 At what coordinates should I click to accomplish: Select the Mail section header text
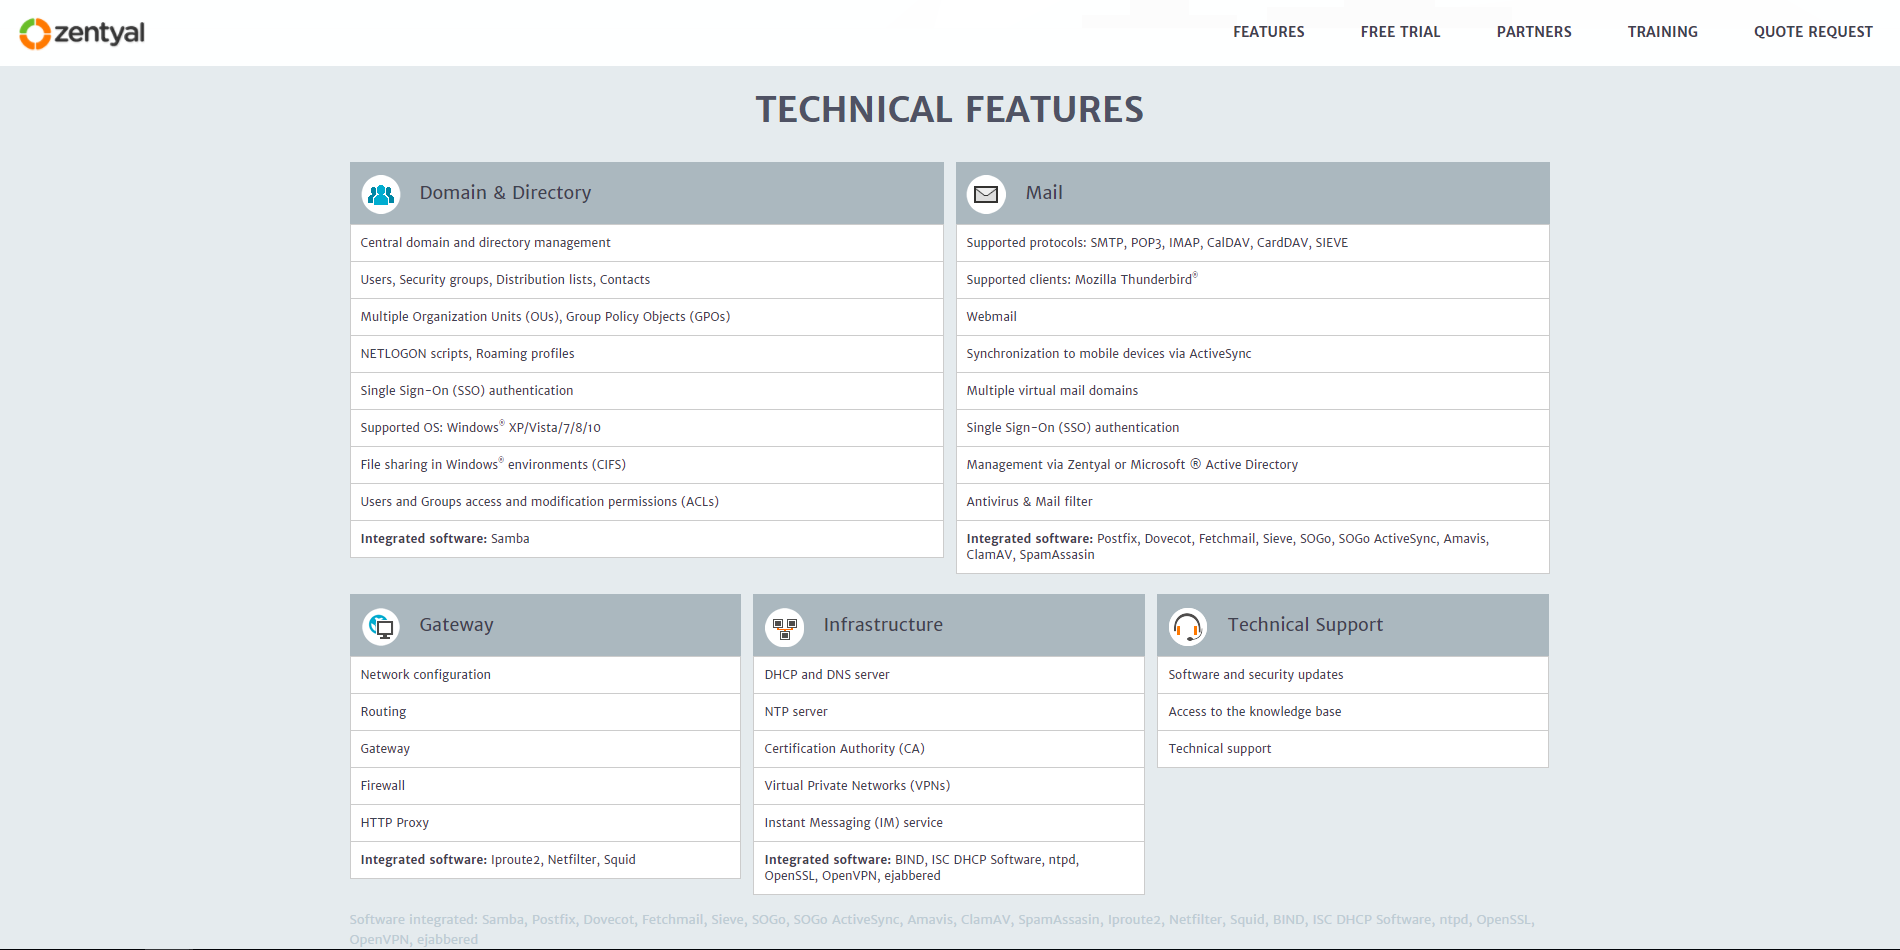[x=1044, y=193]
